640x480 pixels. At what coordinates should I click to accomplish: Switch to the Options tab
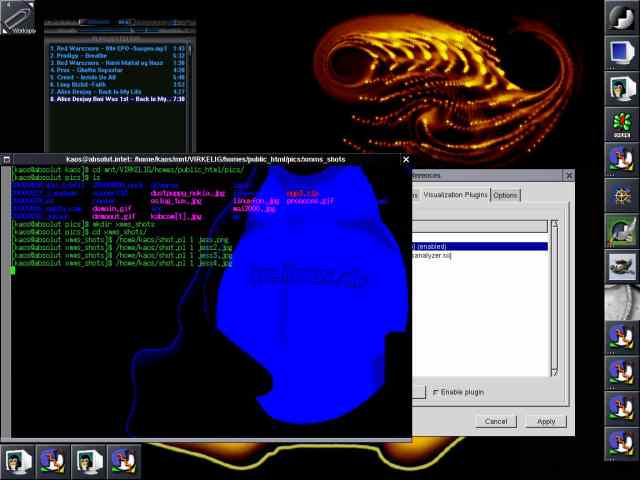[505, 196]
